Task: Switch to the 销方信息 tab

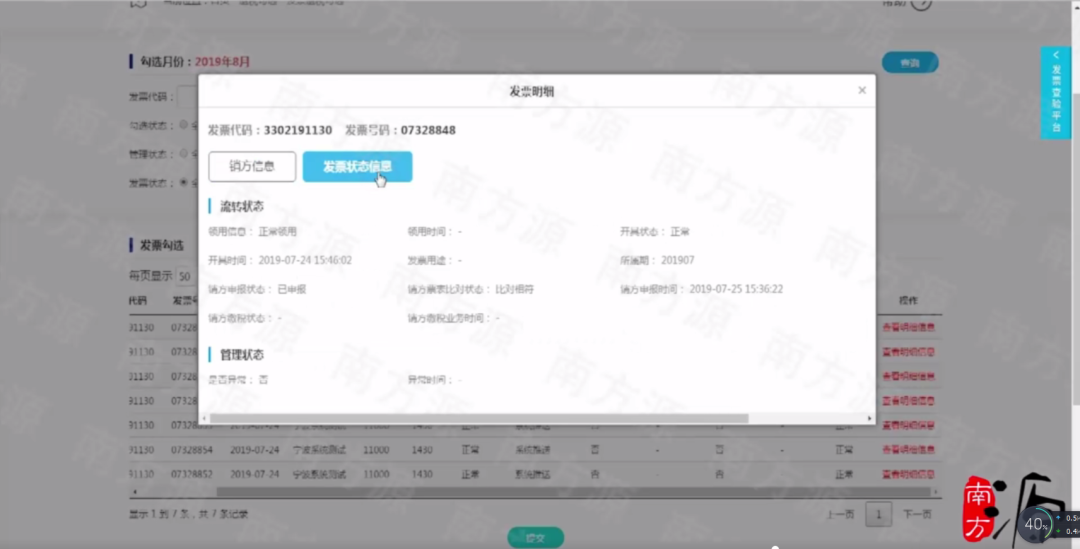Action: [x=252, y=167]
